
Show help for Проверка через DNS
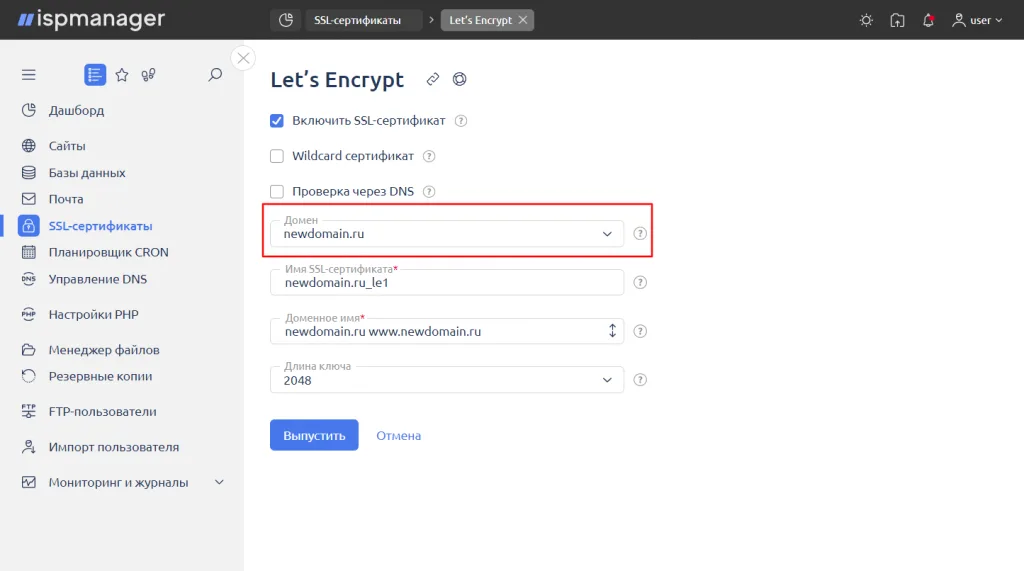pyautogui.click(x=429, y=191)
